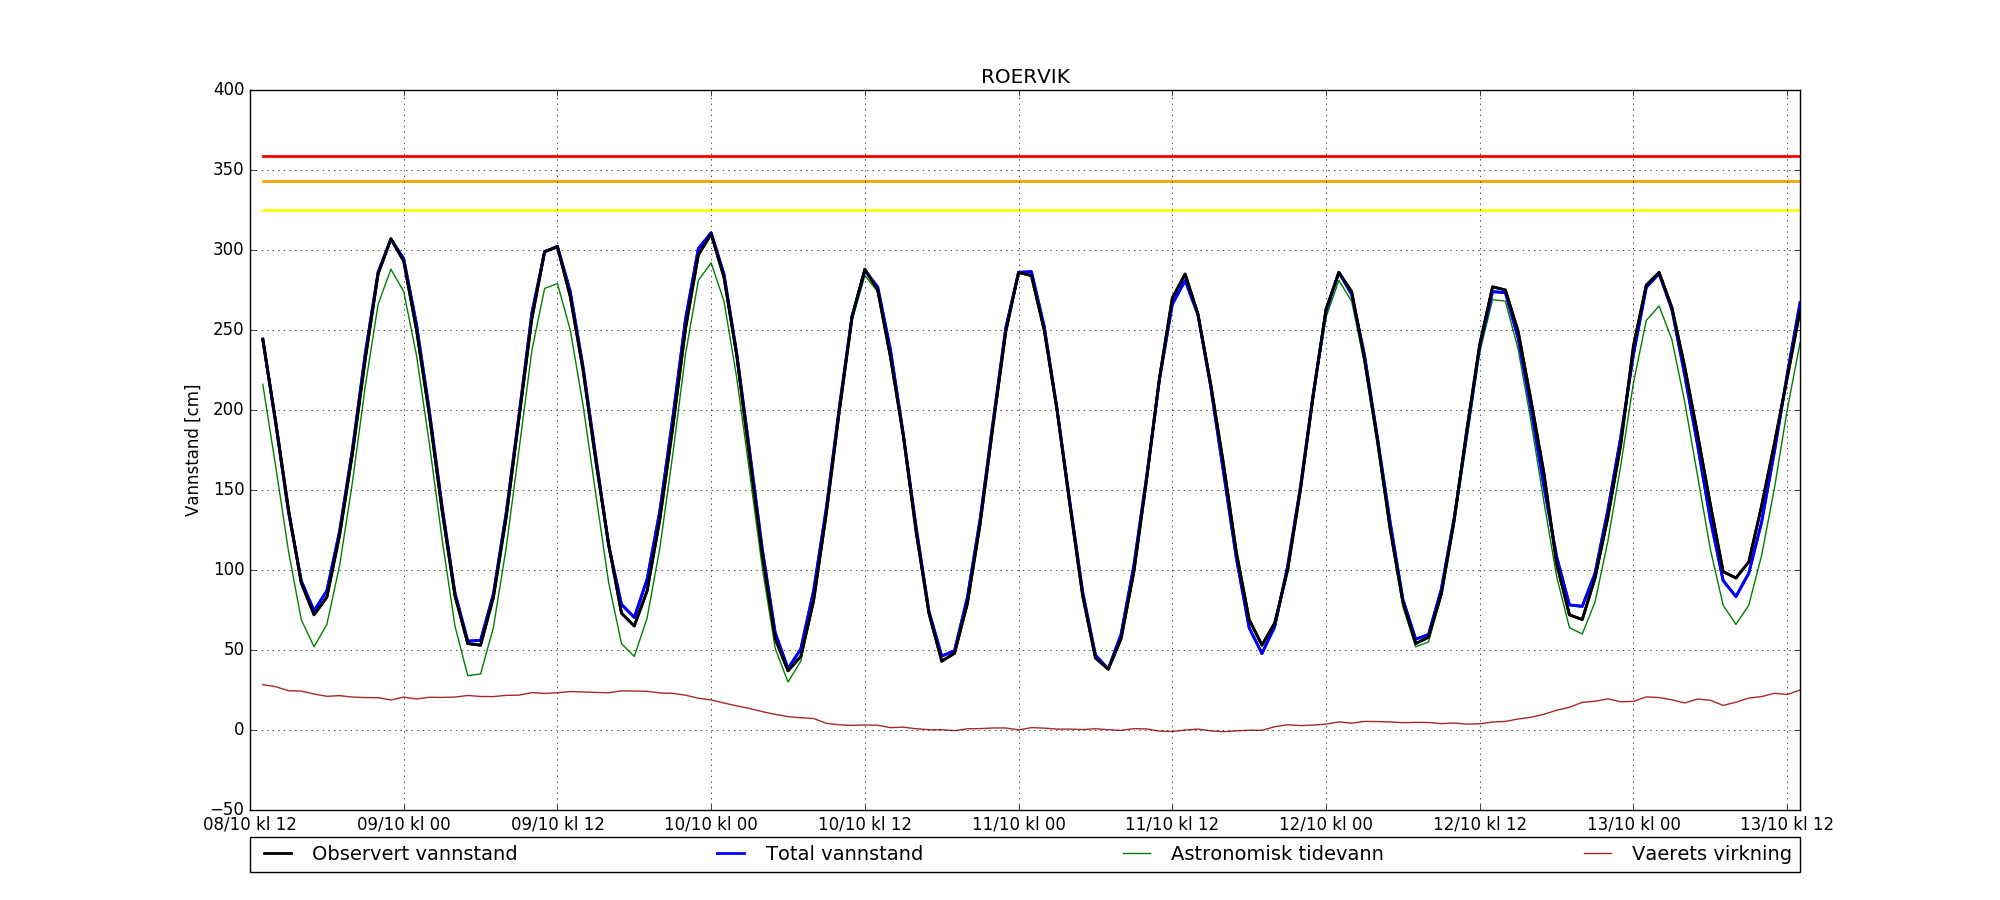Click the y-axis tick value 0
This screenshot has width=2000, height=900.
[x=239, y=730]
